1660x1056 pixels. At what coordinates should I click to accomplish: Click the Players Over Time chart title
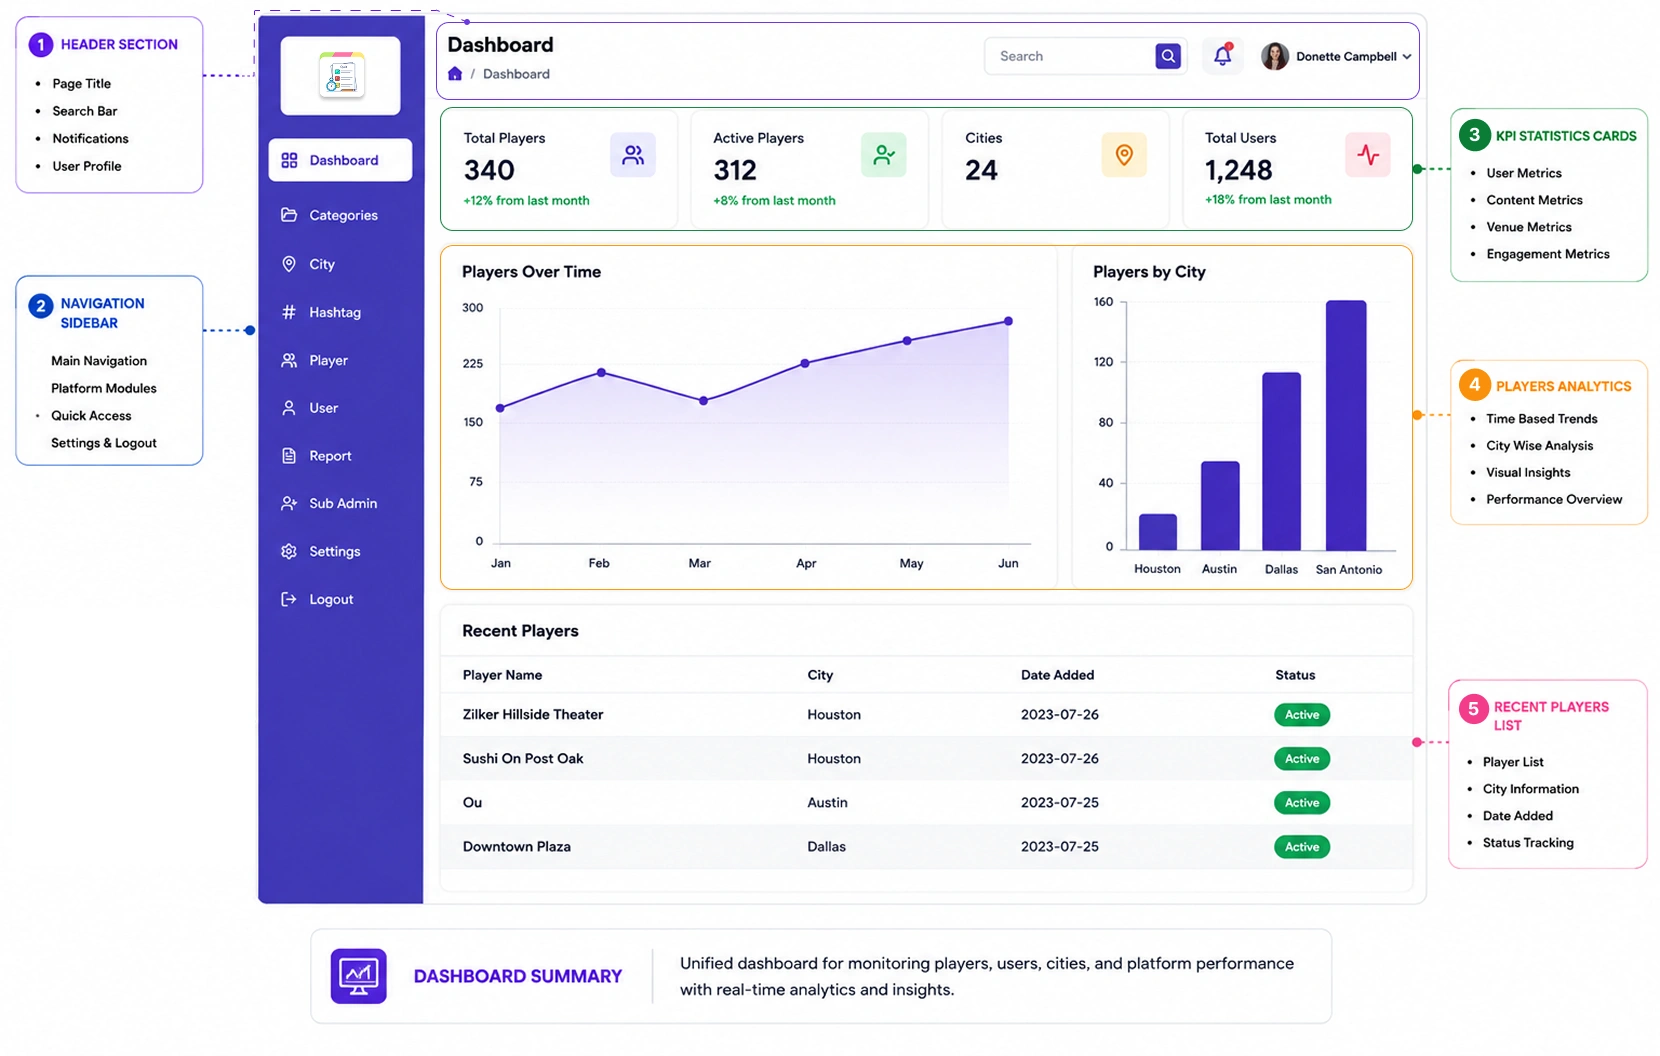pos(531,272)
